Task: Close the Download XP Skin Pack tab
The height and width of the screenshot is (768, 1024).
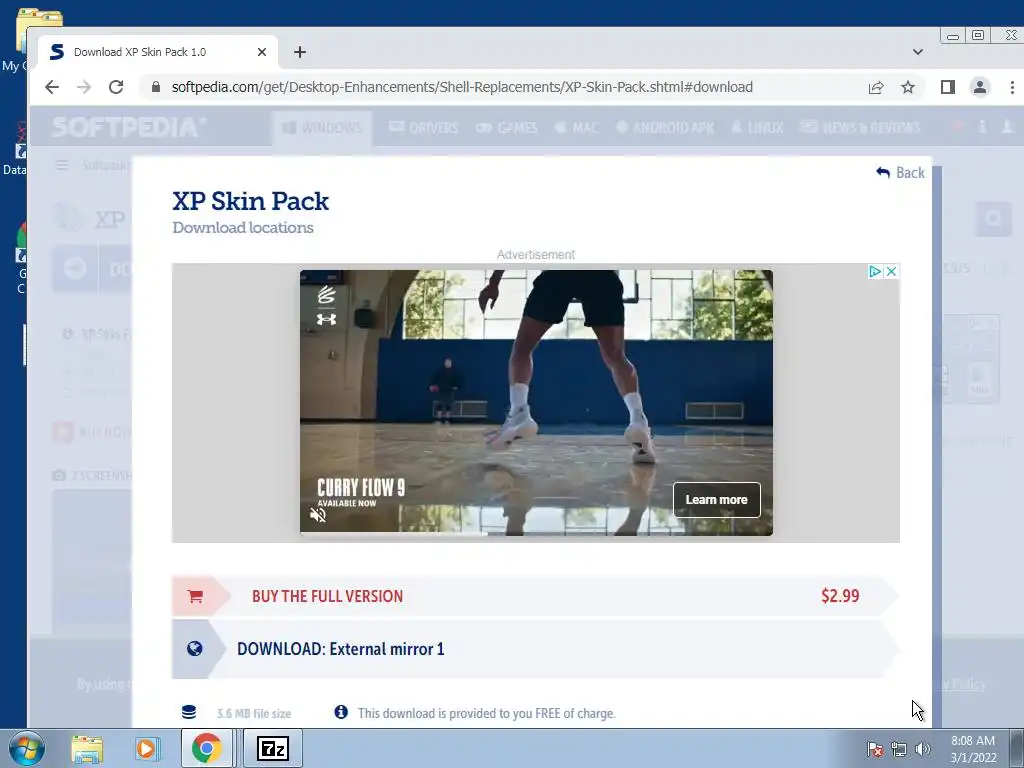Action: tap(262, 52)
